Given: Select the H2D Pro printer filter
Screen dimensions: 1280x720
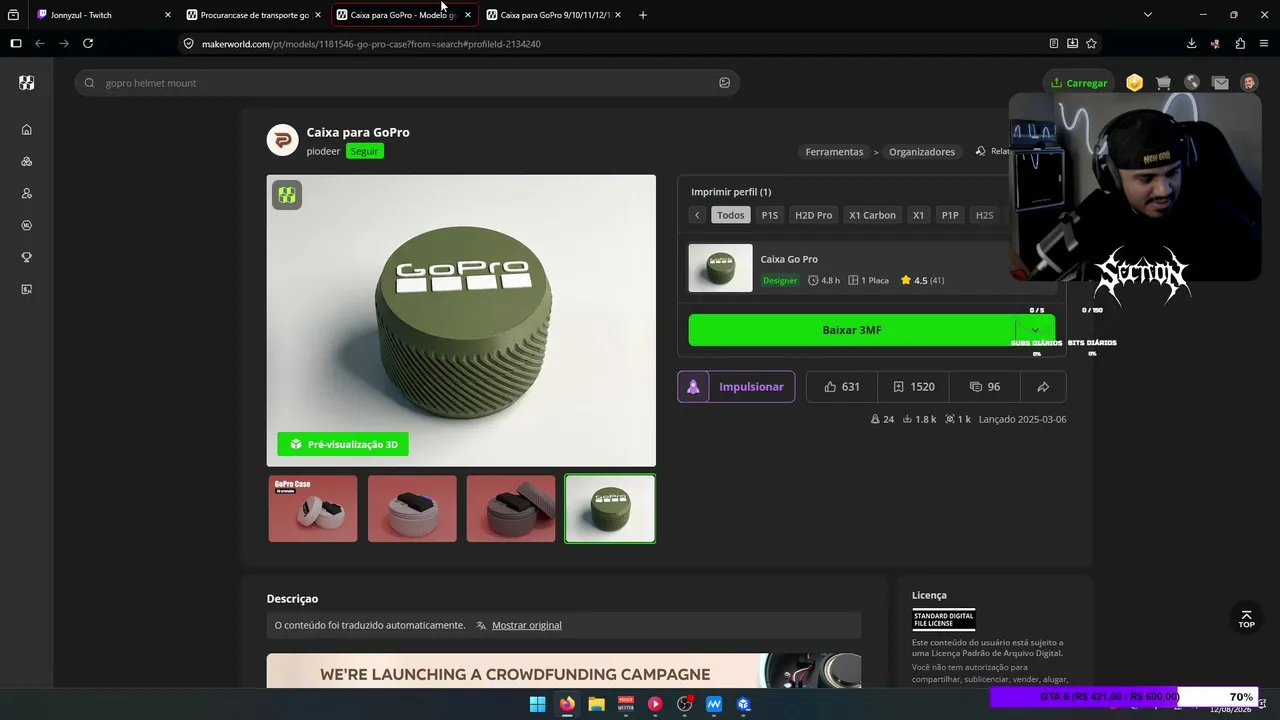Looking at the screenshot, I should [814, 215].
